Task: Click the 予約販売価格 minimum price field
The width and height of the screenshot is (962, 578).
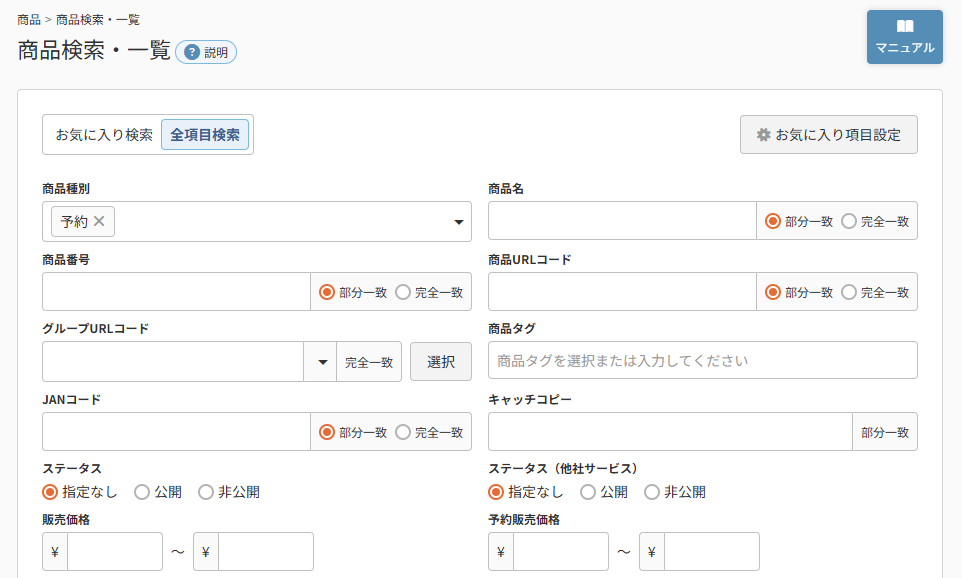Action: click(561, 552)
